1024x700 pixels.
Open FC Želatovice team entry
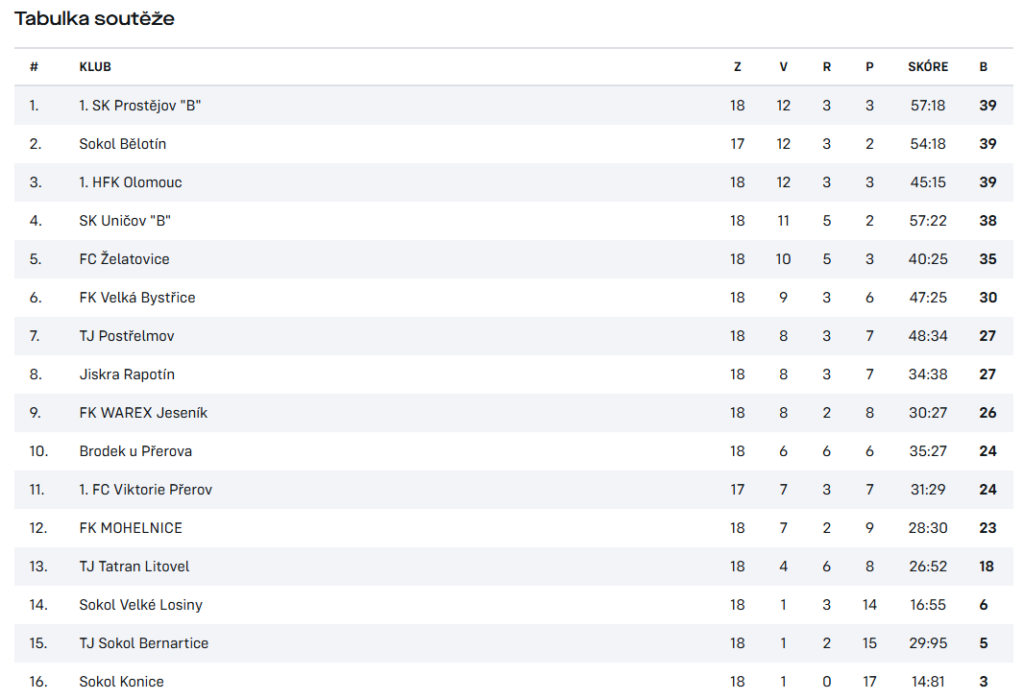click(124, 259)
